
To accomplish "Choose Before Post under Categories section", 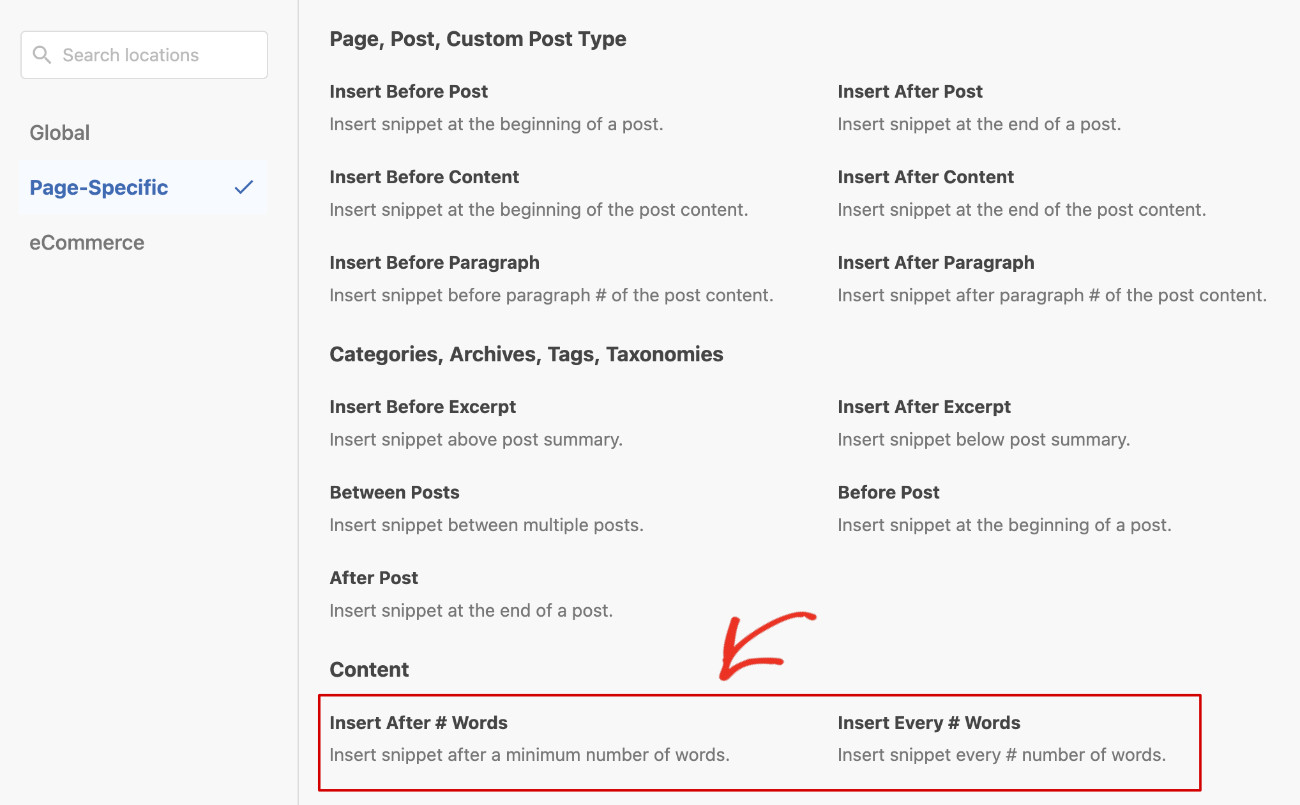I will (888, 492).
